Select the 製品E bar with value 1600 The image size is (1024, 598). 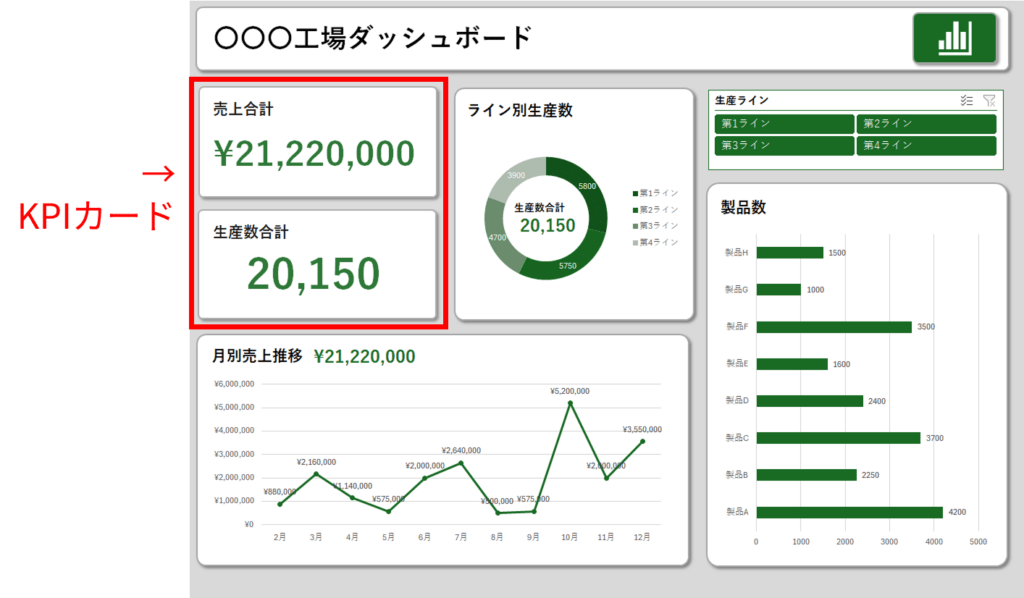792,364
